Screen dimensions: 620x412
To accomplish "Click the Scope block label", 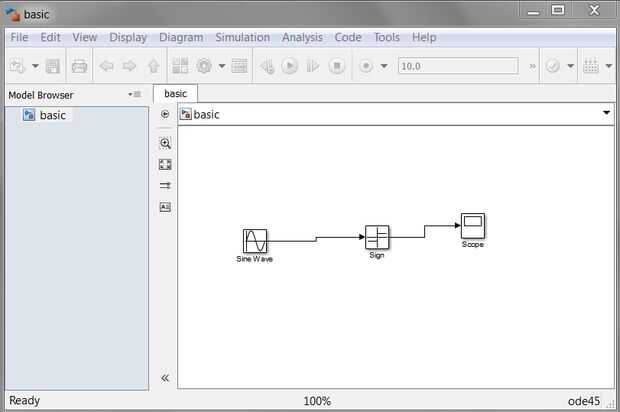I will (x=473, y=244).
